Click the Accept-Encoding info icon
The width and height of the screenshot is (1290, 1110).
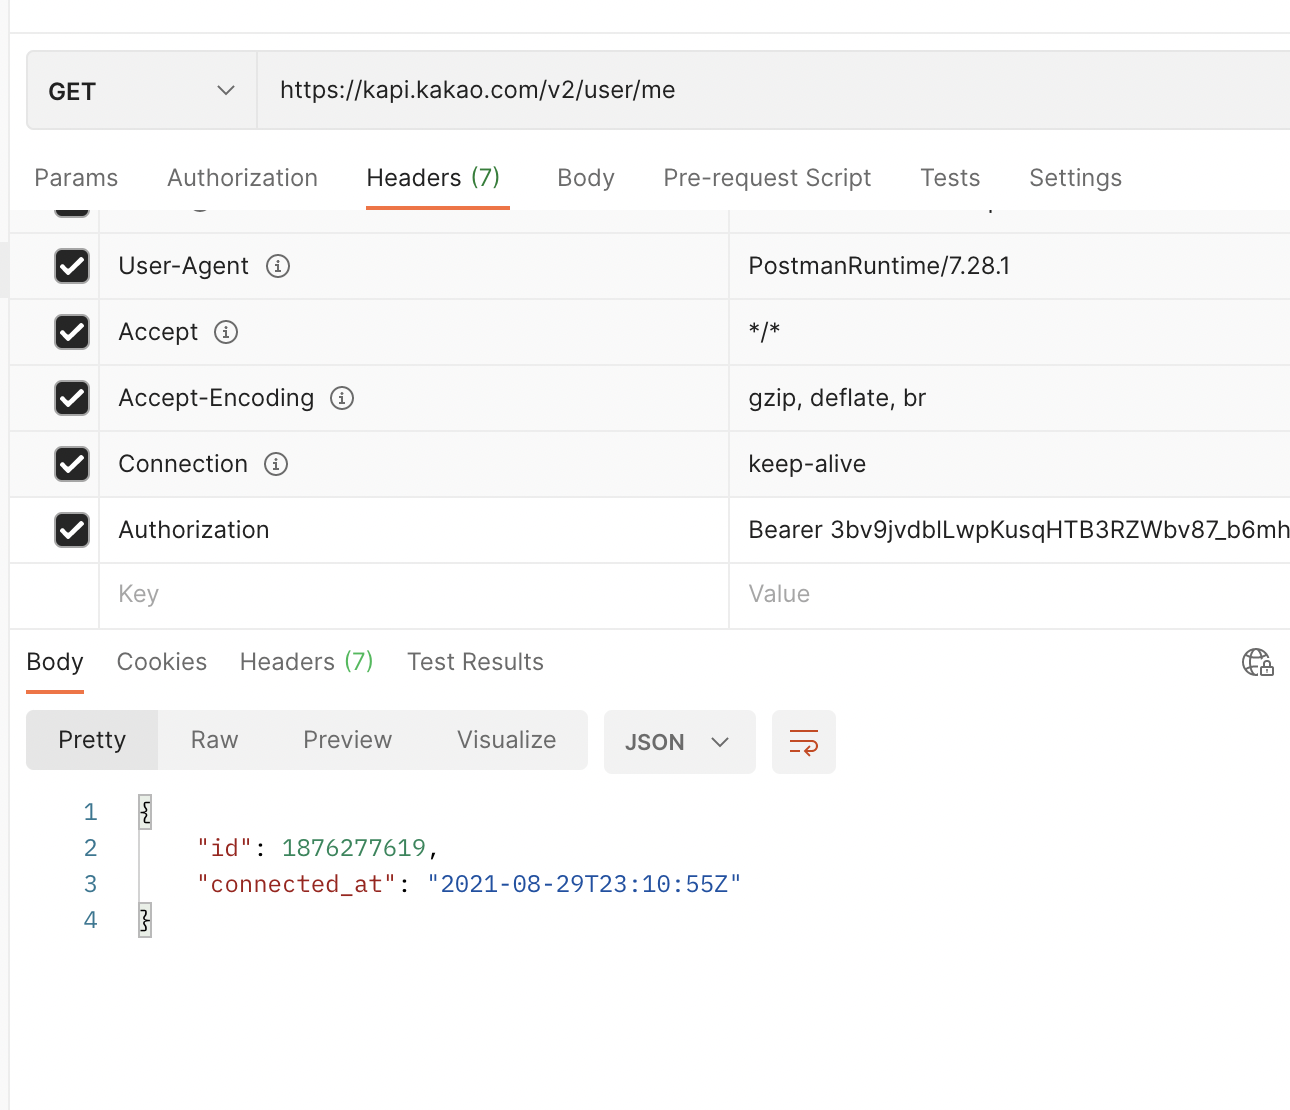coord(341,398)
